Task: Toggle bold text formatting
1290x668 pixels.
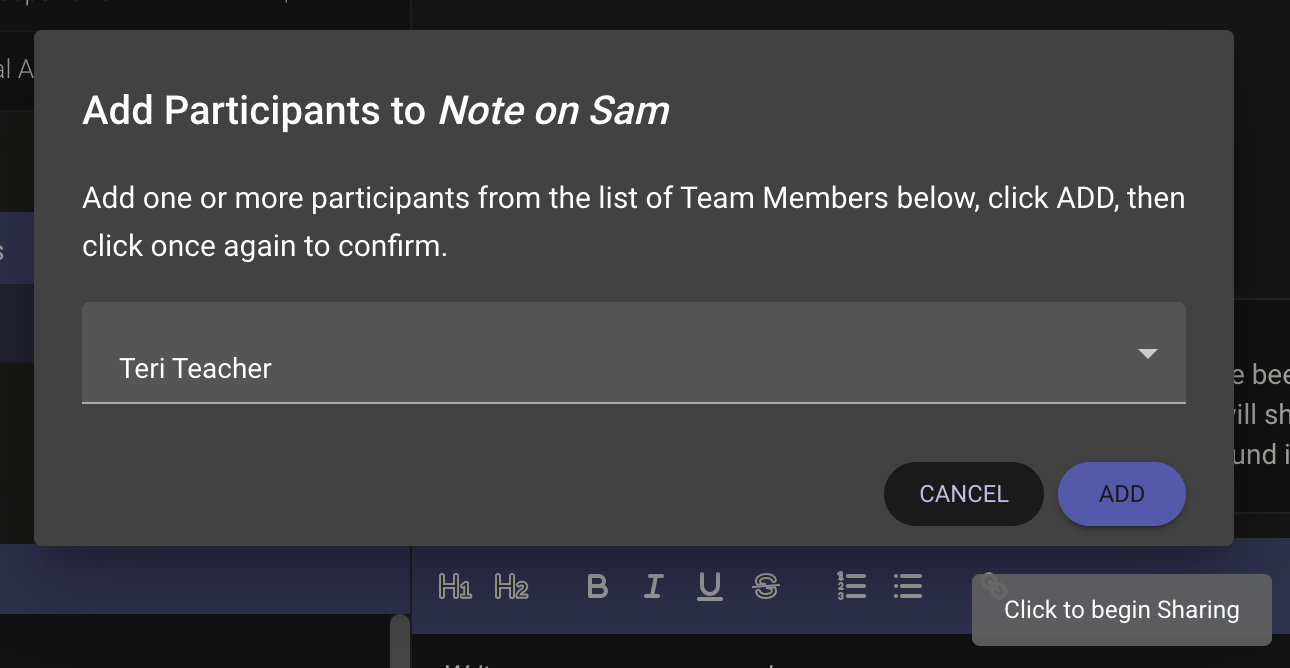Action: (597, 587)
